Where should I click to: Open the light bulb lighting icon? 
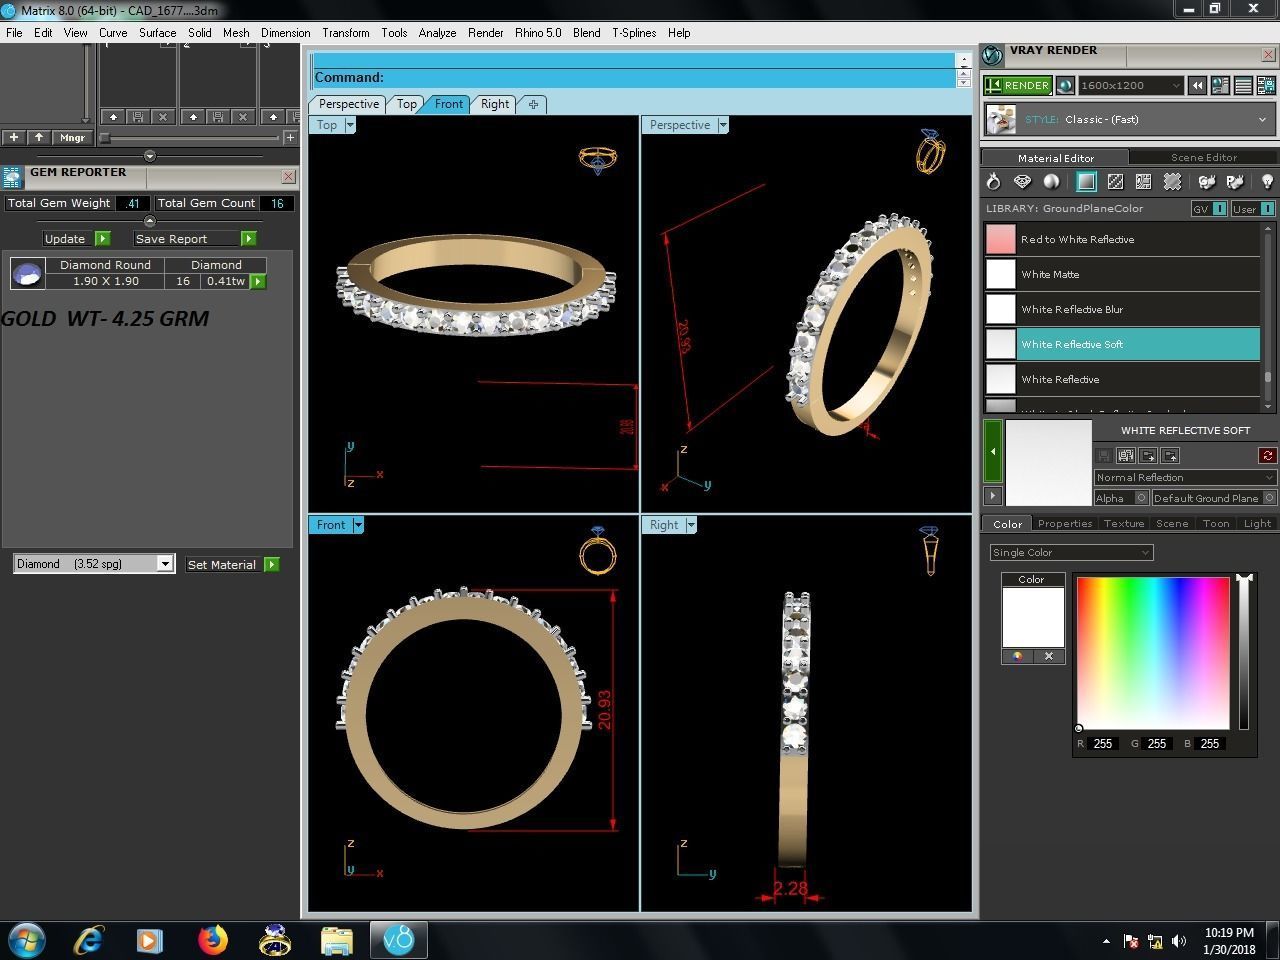[1267, 181]
